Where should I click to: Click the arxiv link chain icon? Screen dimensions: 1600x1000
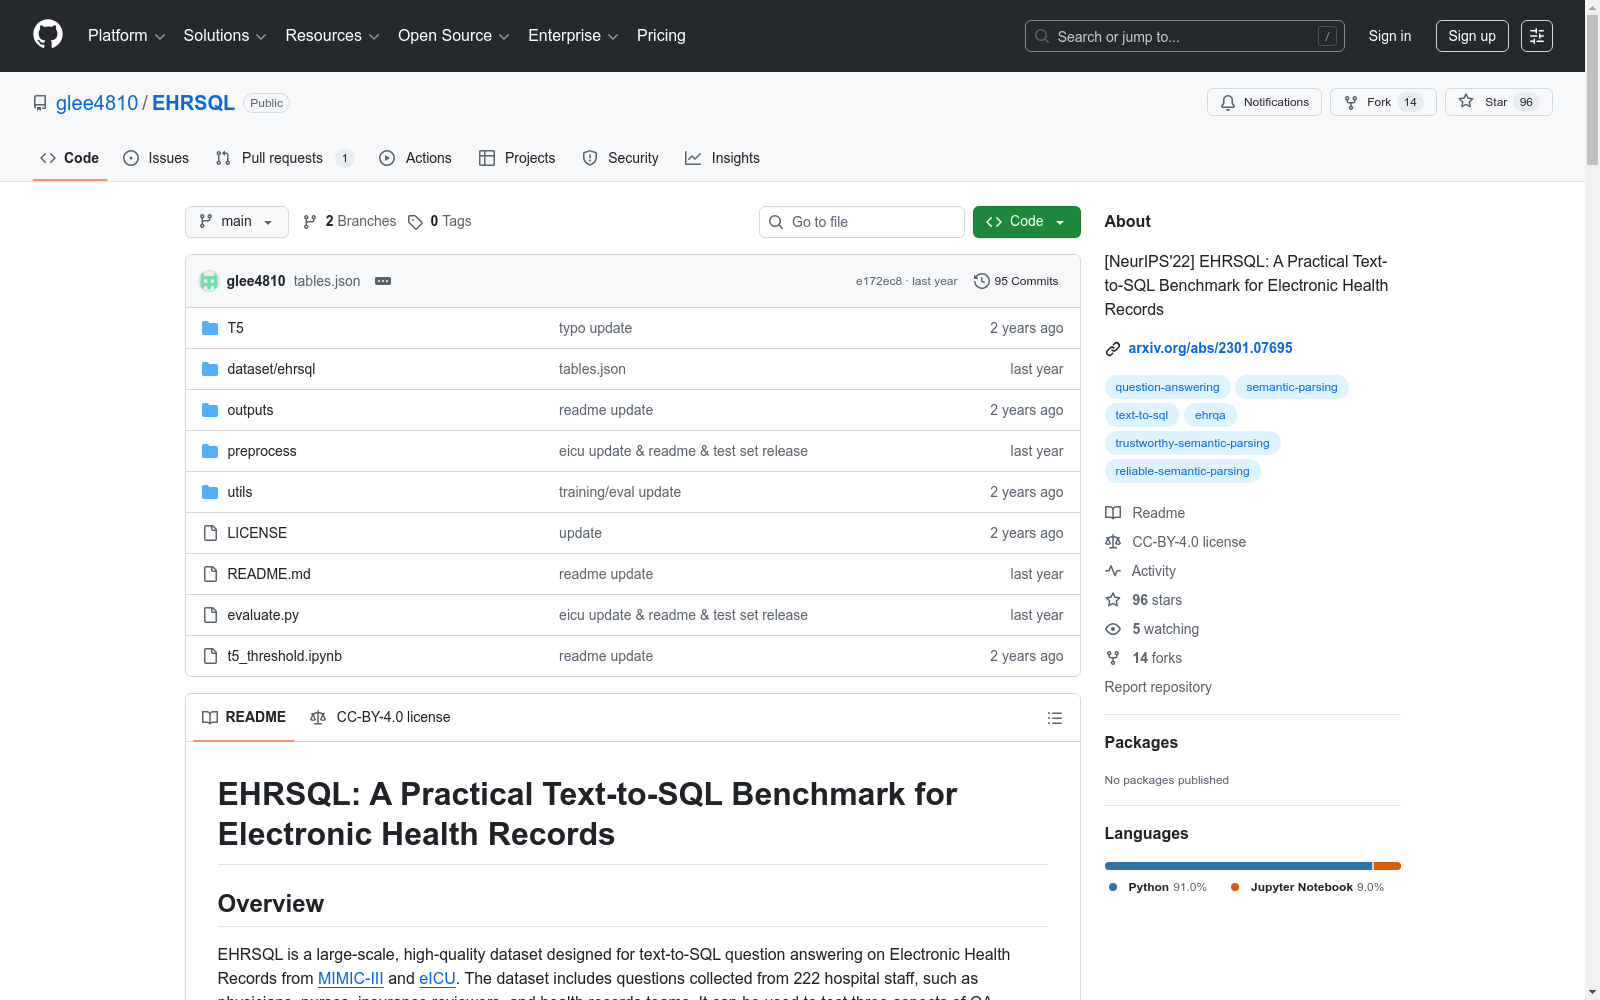pyautogui.click(x=1113, y=349)
